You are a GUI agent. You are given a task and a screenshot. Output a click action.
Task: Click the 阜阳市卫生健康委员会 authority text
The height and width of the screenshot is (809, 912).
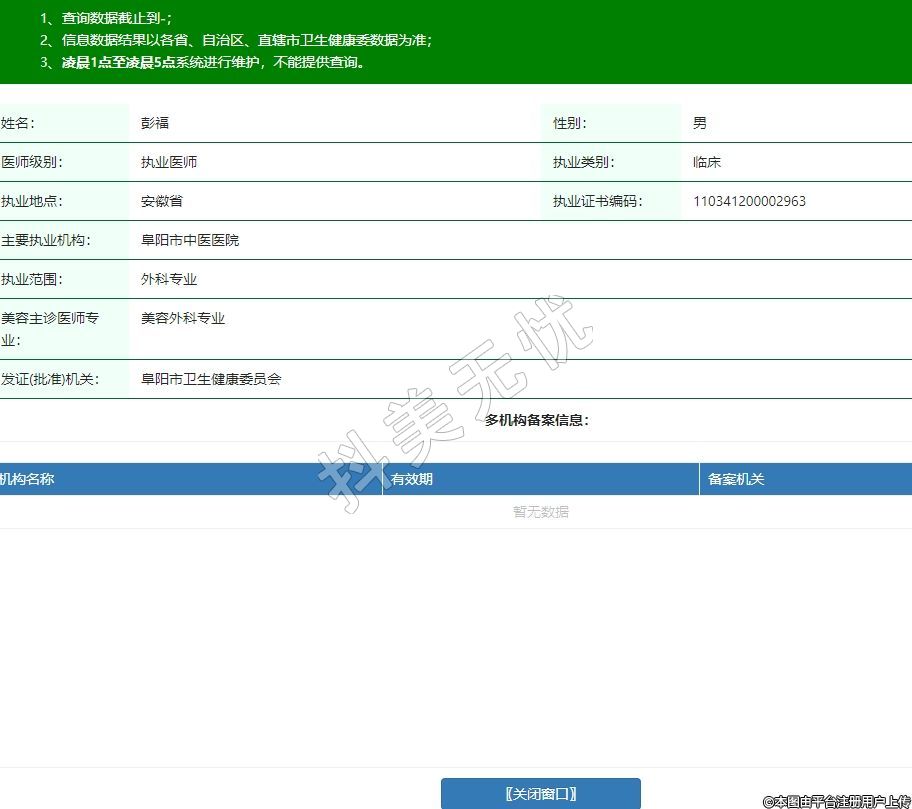[211, 379]
